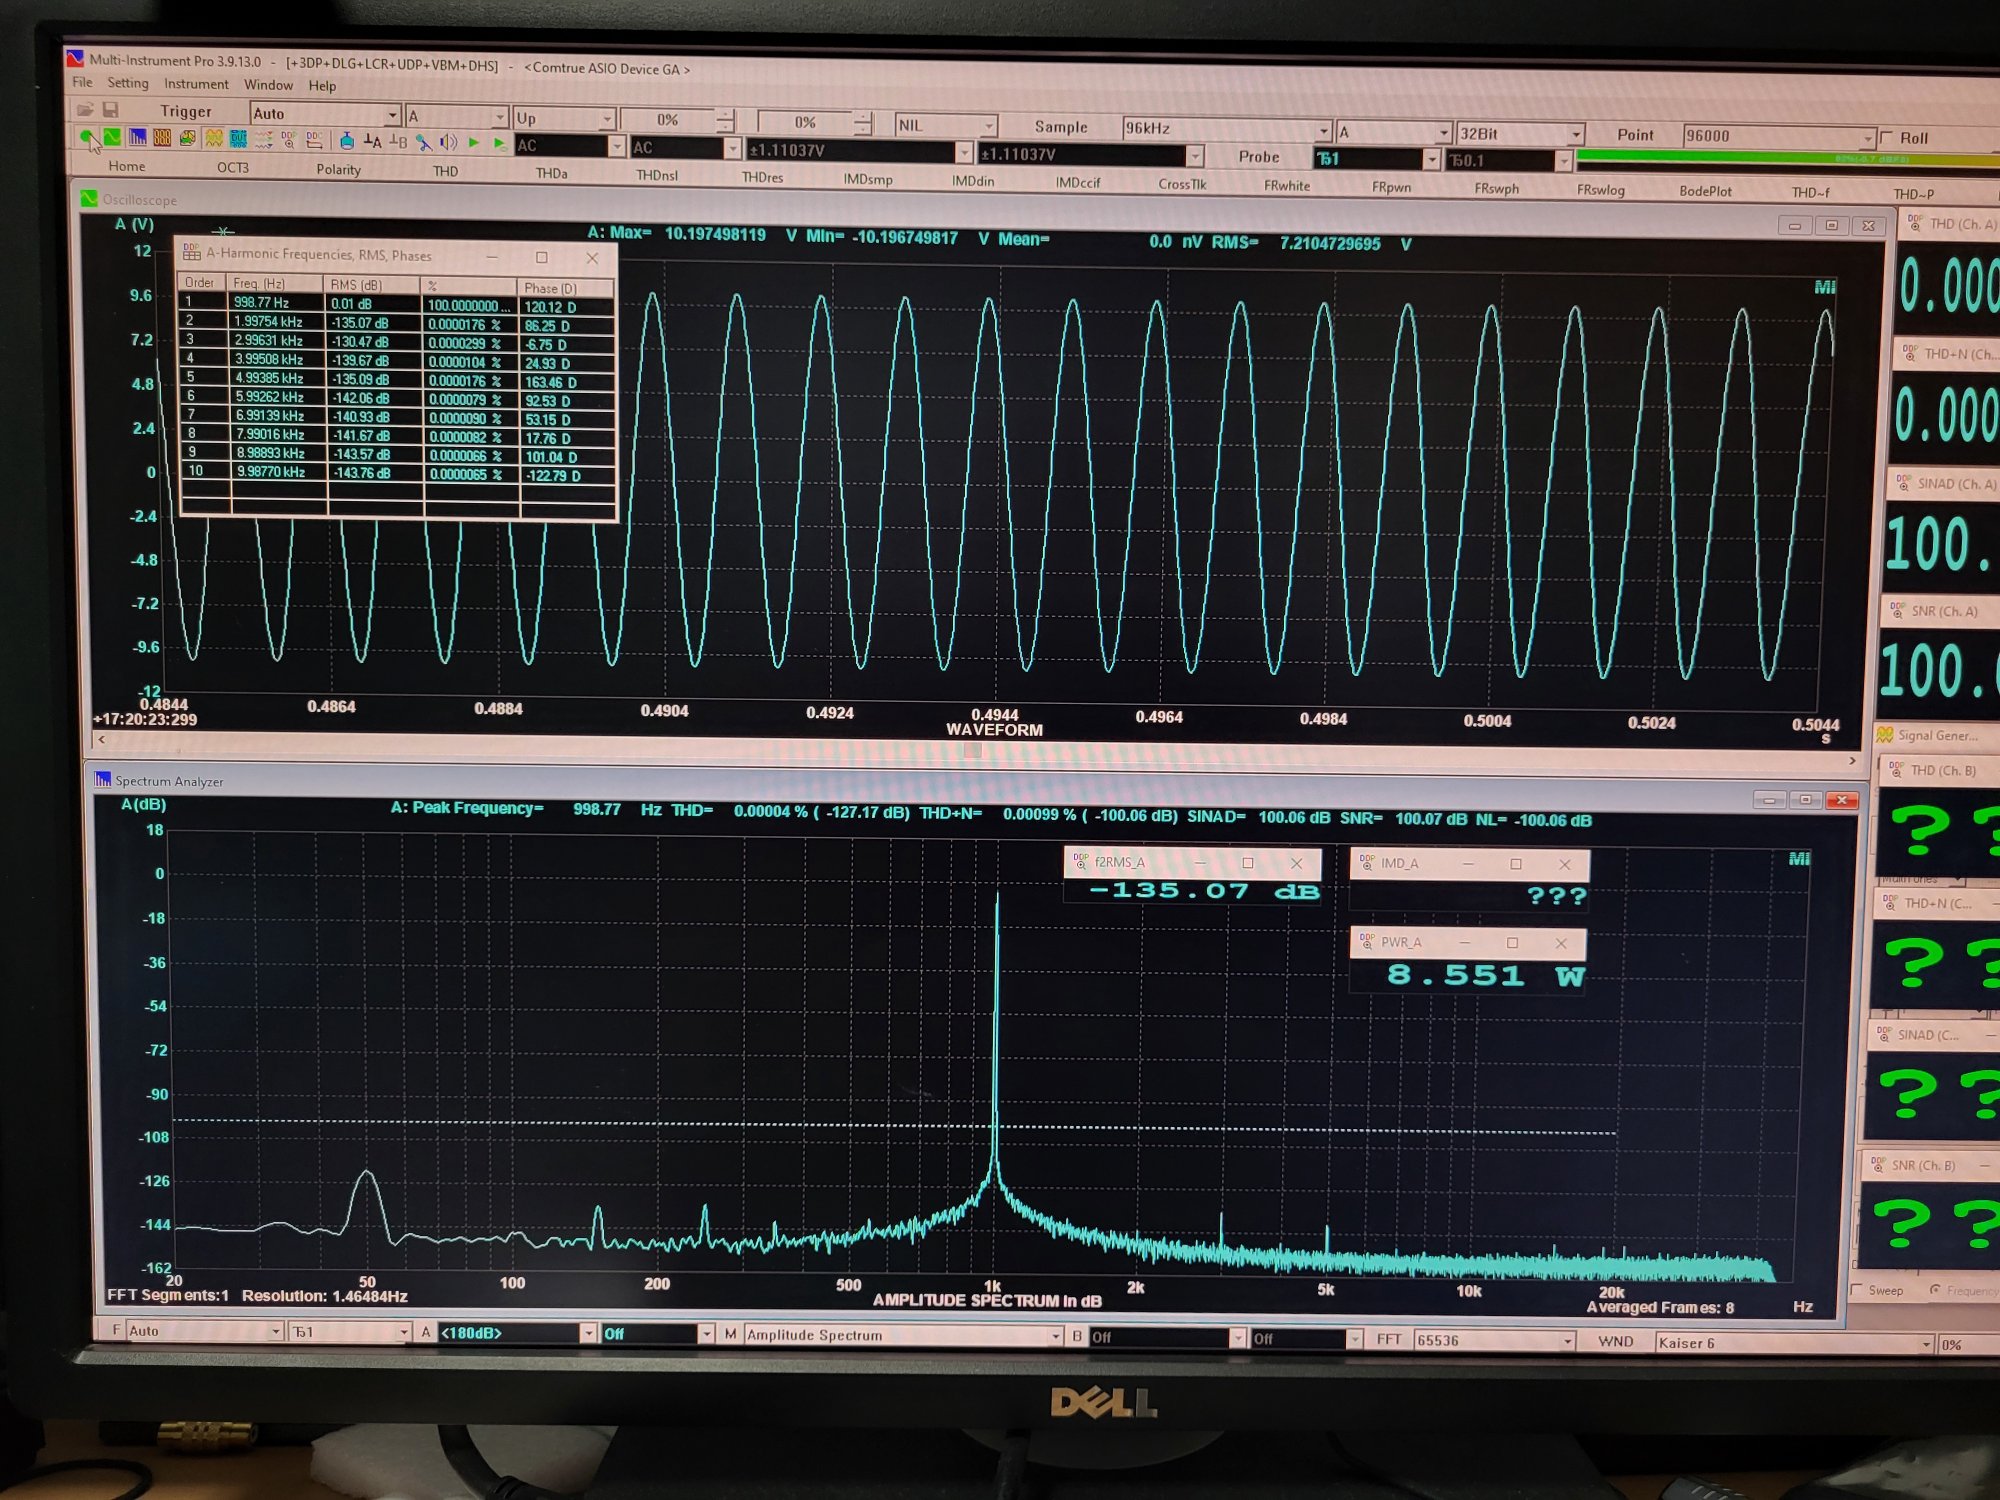The image size is (2000, 1500).
Task: Click the FRwhite hot panel button
Action: coord(1286,185)
